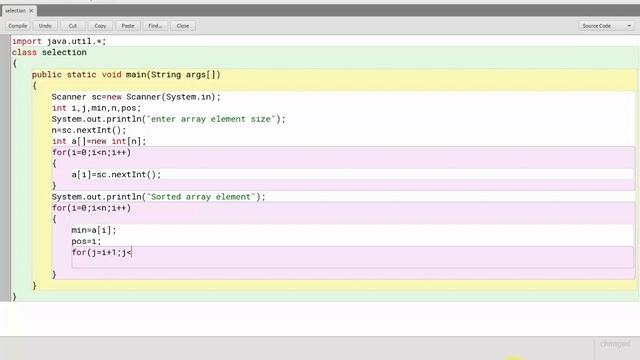Click the 'public static void main' line
The width and height of the screenshot is (640, 360).
[126, 75]
